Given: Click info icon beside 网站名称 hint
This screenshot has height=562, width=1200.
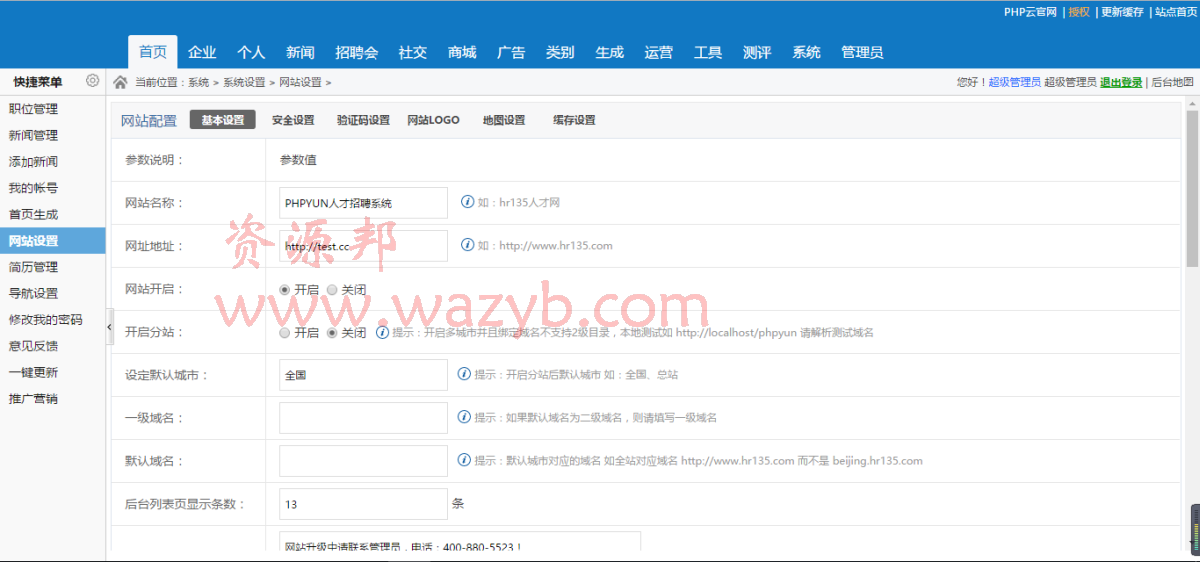Looking at the screenshot, I should click(x=467, y=202).
